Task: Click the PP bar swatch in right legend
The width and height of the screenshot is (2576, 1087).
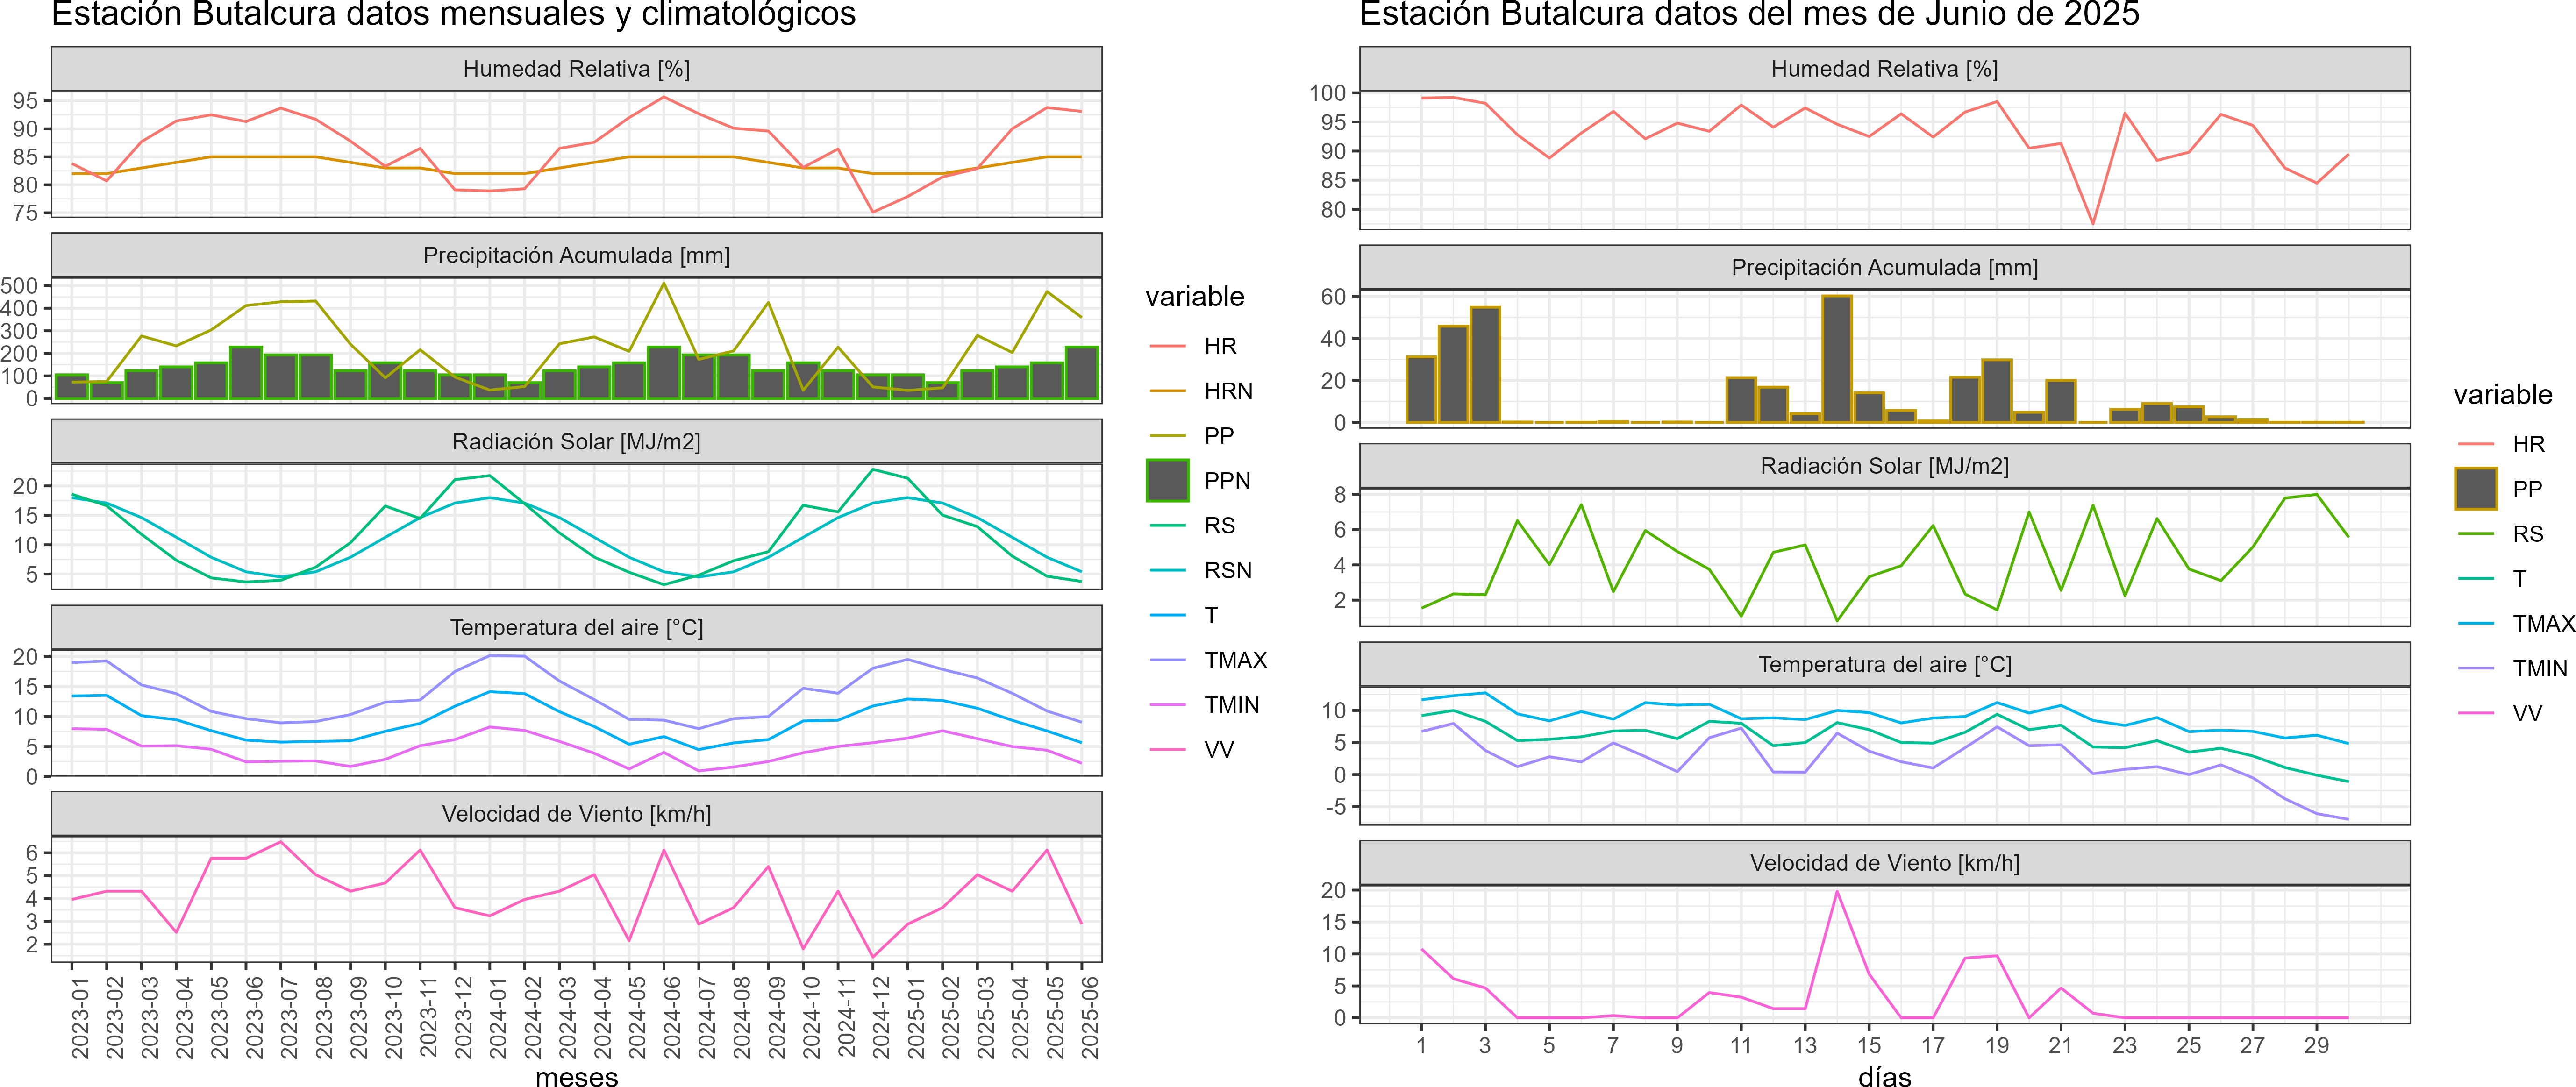Action: click(2475, 489)
